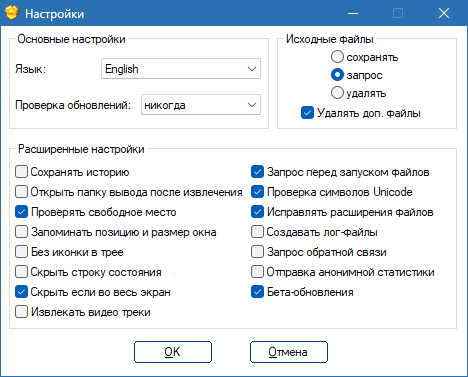Uncheck Проверять свободное место
The image size is (468, 377).
click(x=21, y=212)
